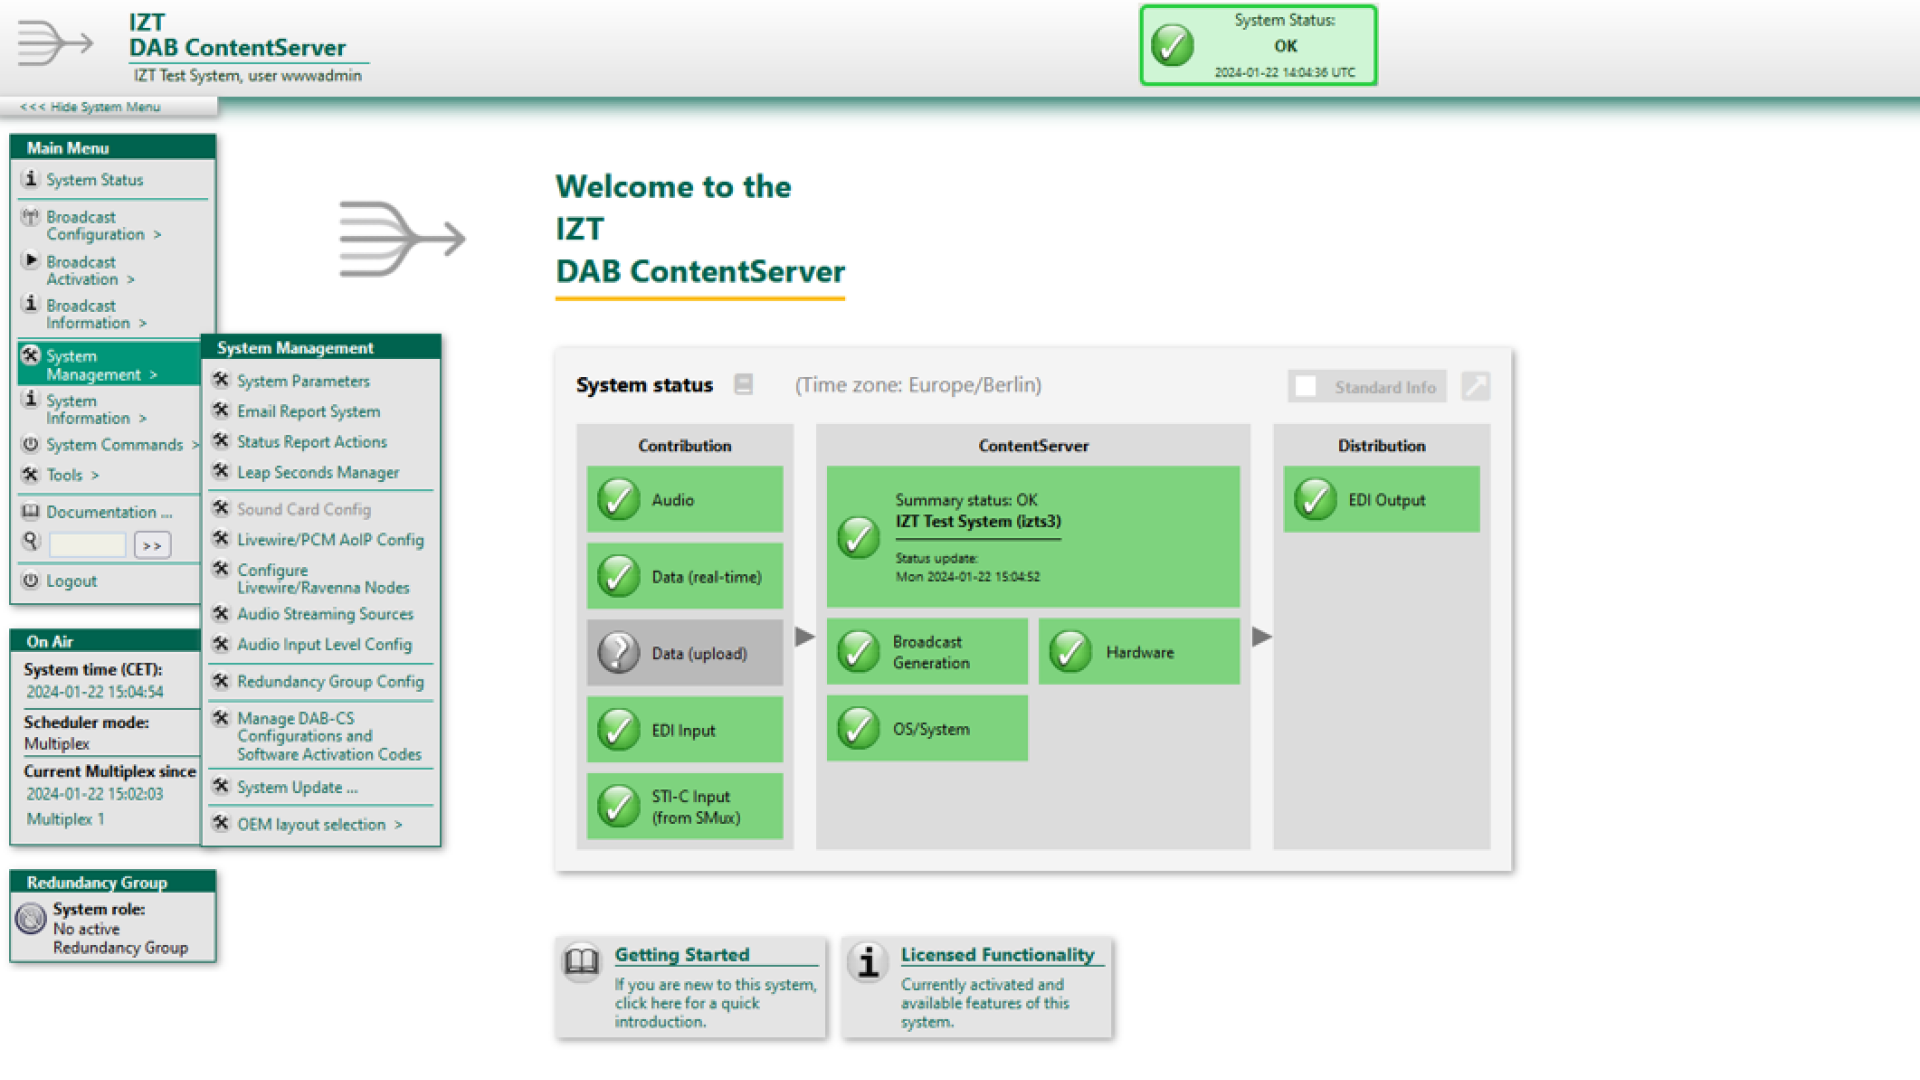Click the Documentation book icon
This screenshot has height=1080, width=1920.
click(x=30, y=511)
